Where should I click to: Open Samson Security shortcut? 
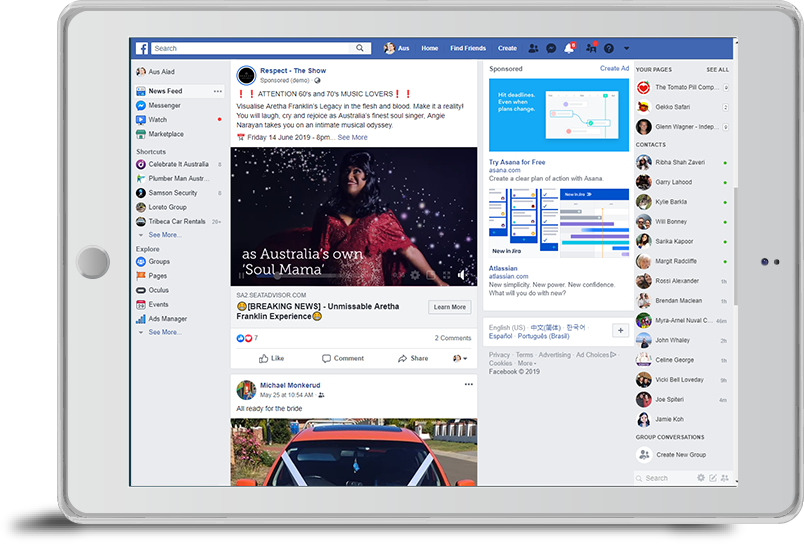pos(167,193)
